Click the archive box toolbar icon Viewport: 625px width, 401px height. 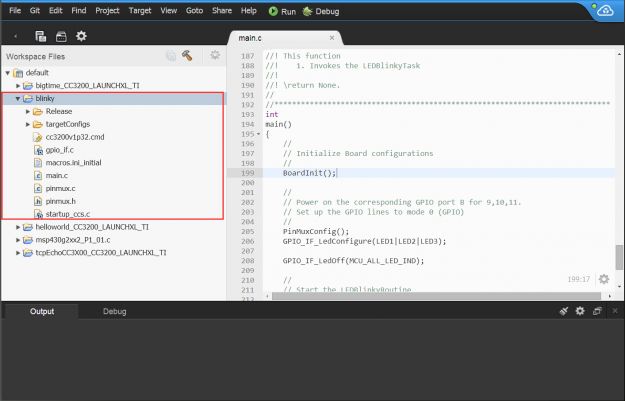click(61, 37)
